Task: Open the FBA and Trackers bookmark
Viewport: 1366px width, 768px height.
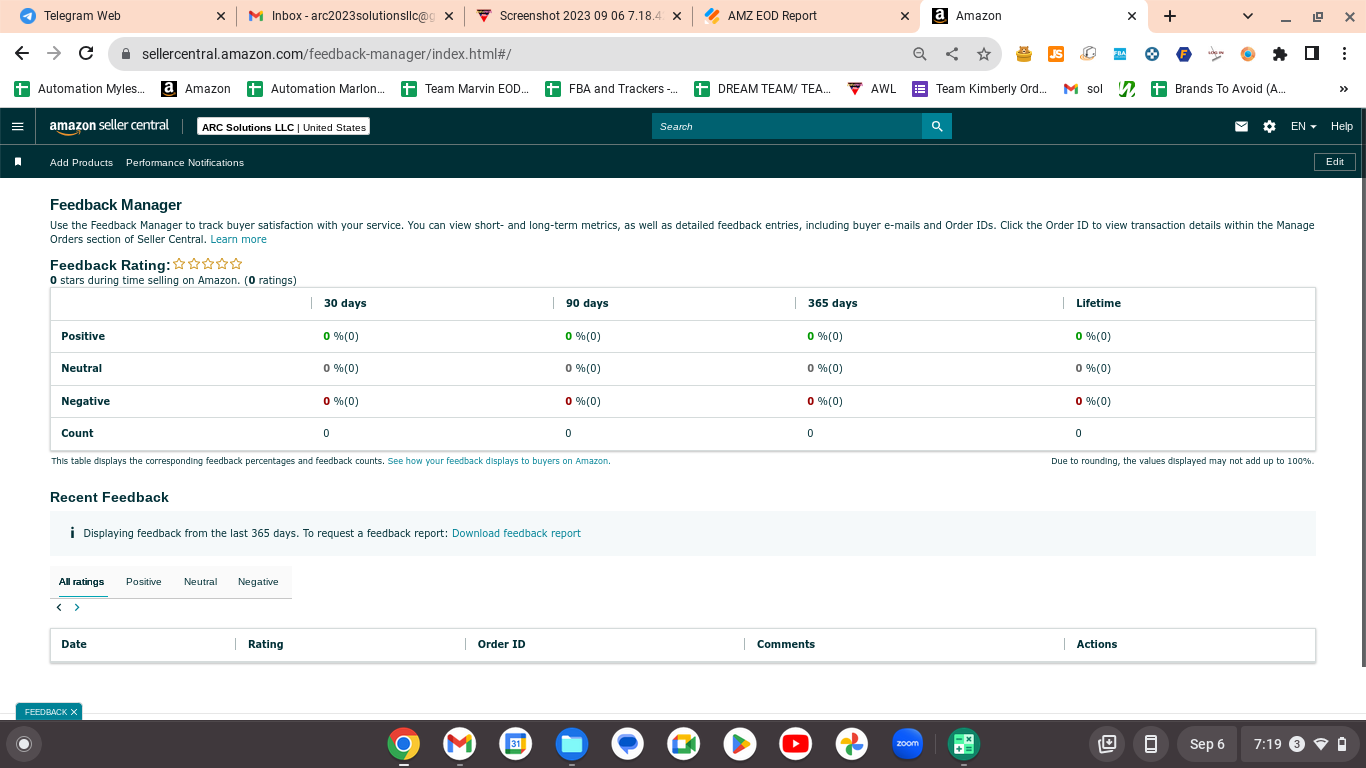Action: 611,89
